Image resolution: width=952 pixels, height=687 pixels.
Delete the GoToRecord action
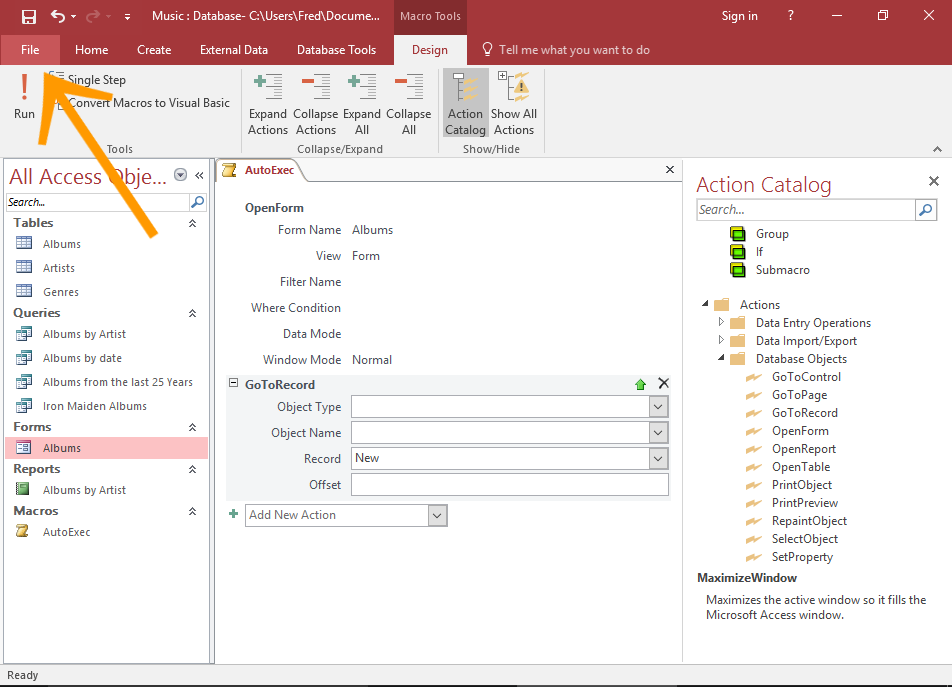pos(664,383)
